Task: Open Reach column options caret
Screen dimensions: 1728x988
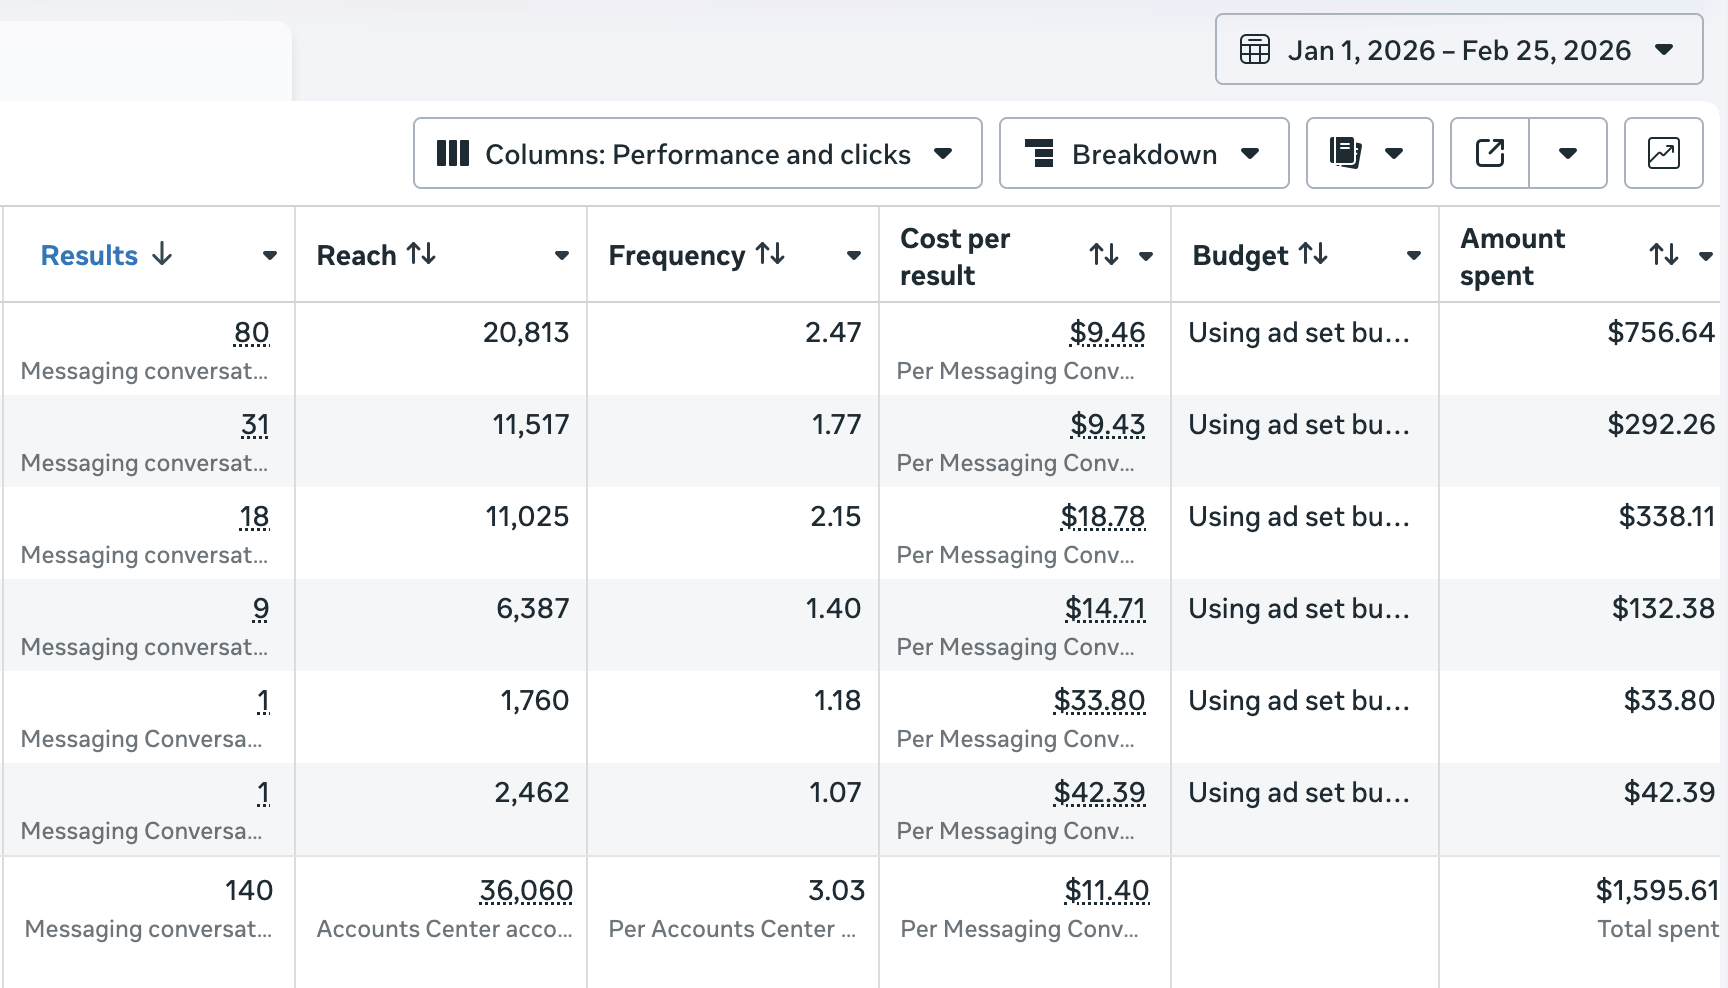Action: coord(561,256)
